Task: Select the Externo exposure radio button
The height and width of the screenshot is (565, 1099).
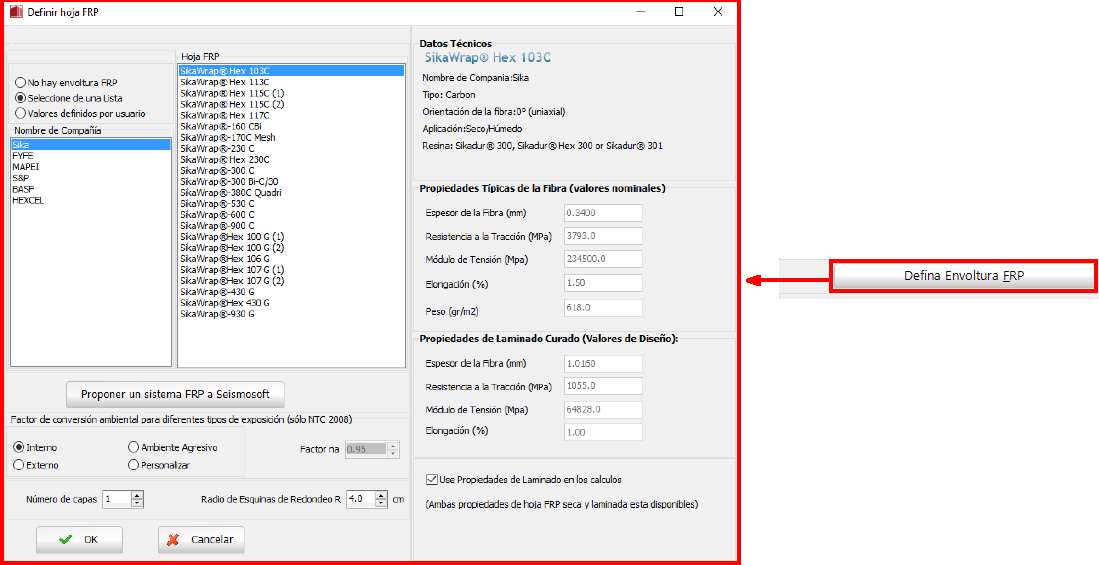Action: click(19, 465)
